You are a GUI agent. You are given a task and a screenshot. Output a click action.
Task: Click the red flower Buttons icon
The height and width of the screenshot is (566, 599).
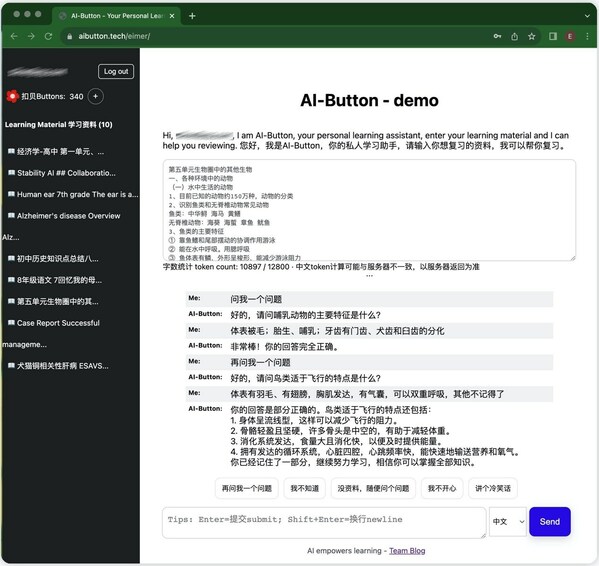[12, 96]
